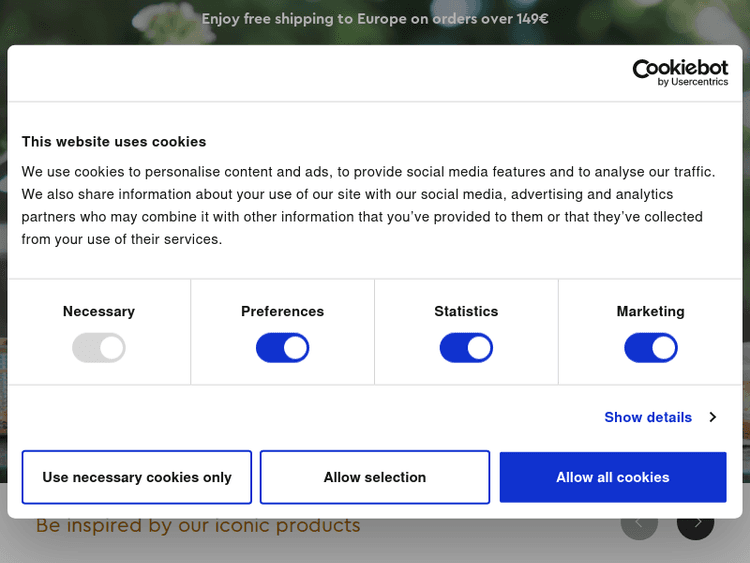Accept with Allow all cookies button
Viewport: 750px width, 563px height.
(x=613, y=477)
